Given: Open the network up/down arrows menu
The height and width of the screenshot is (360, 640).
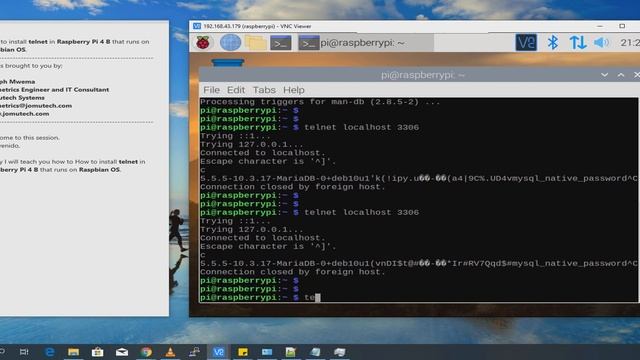Looking at the screenshot, I should click(x=578, y=42).
